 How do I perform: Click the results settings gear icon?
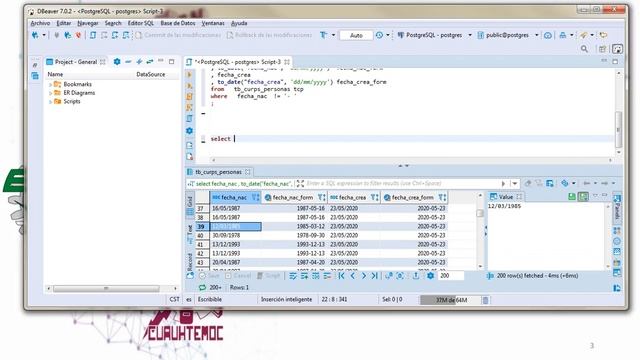430,276
